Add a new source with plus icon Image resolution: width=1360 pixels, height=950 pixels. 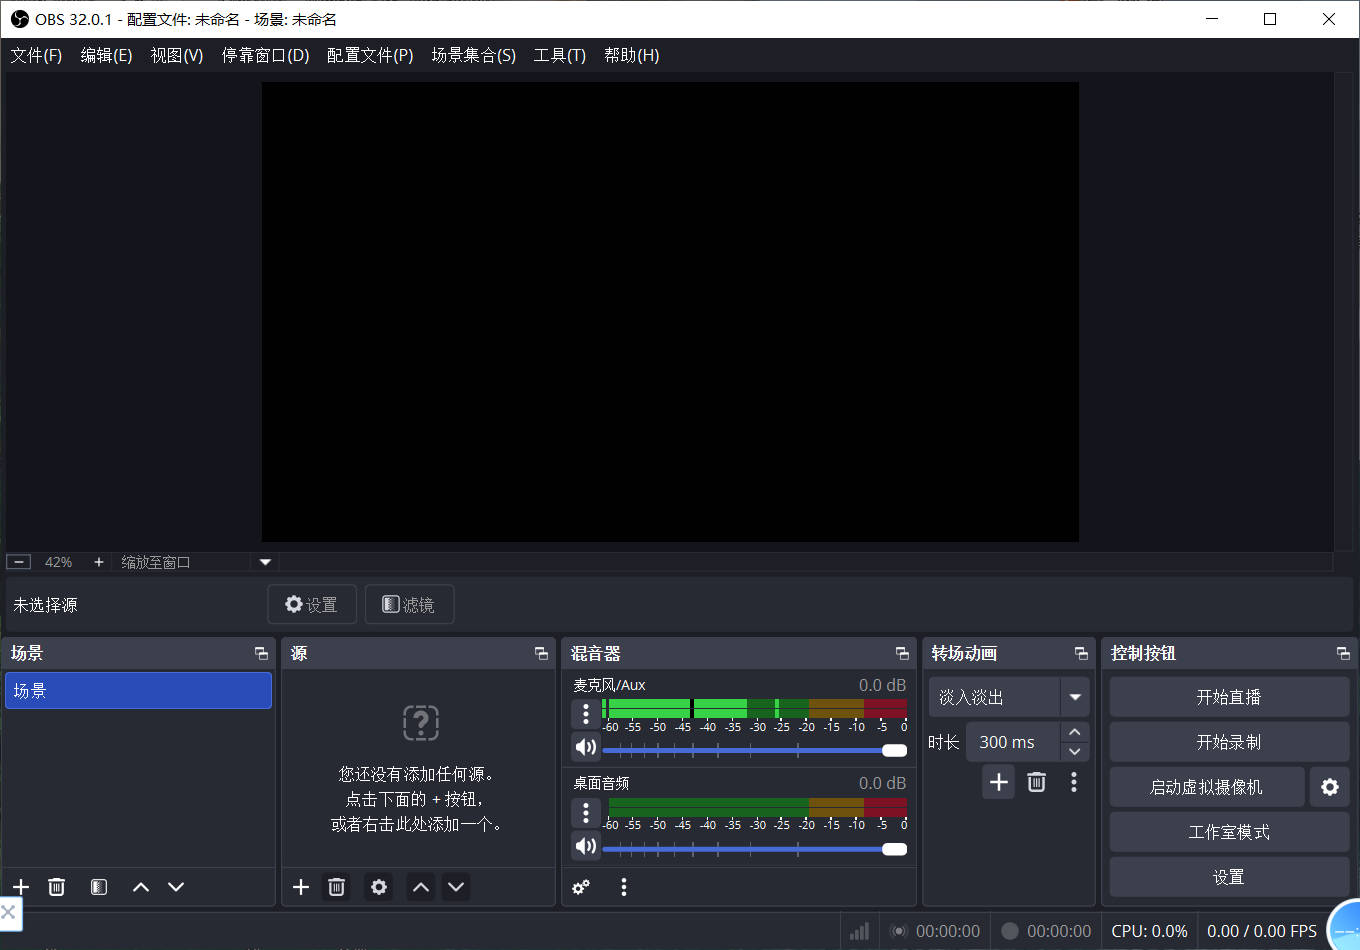pos(301,887)
